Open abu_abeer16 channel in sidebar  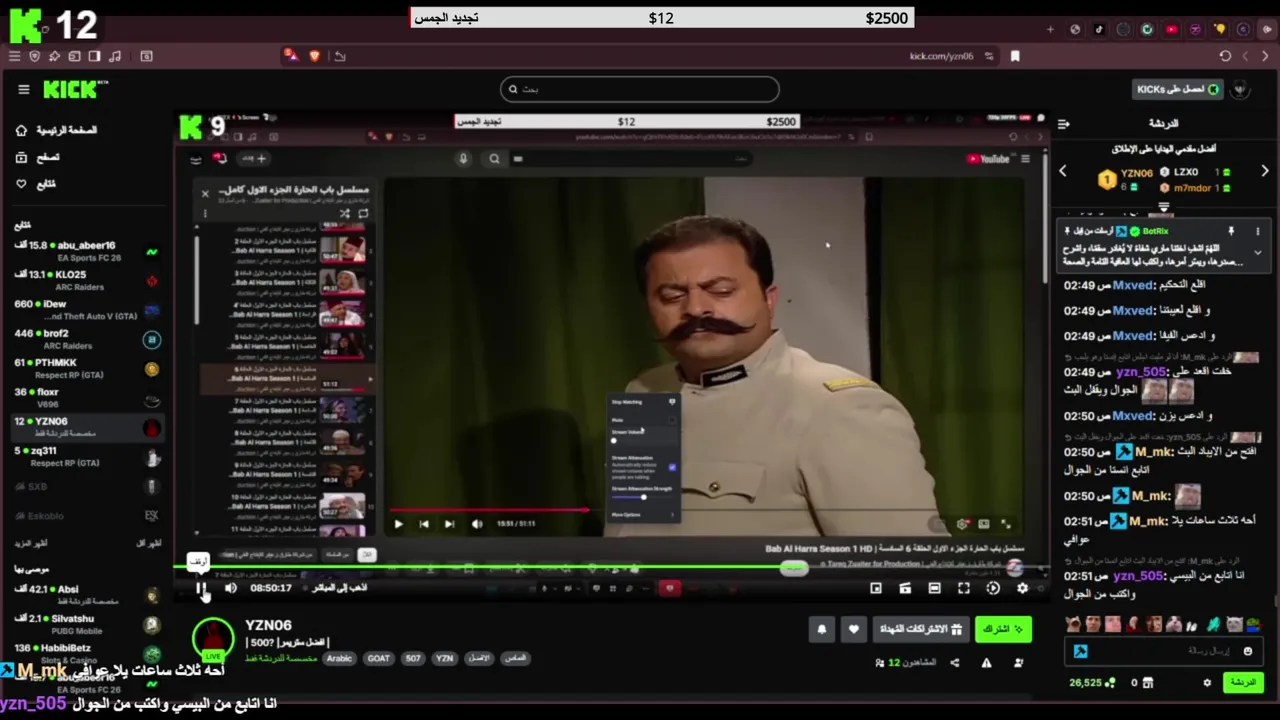87,251
